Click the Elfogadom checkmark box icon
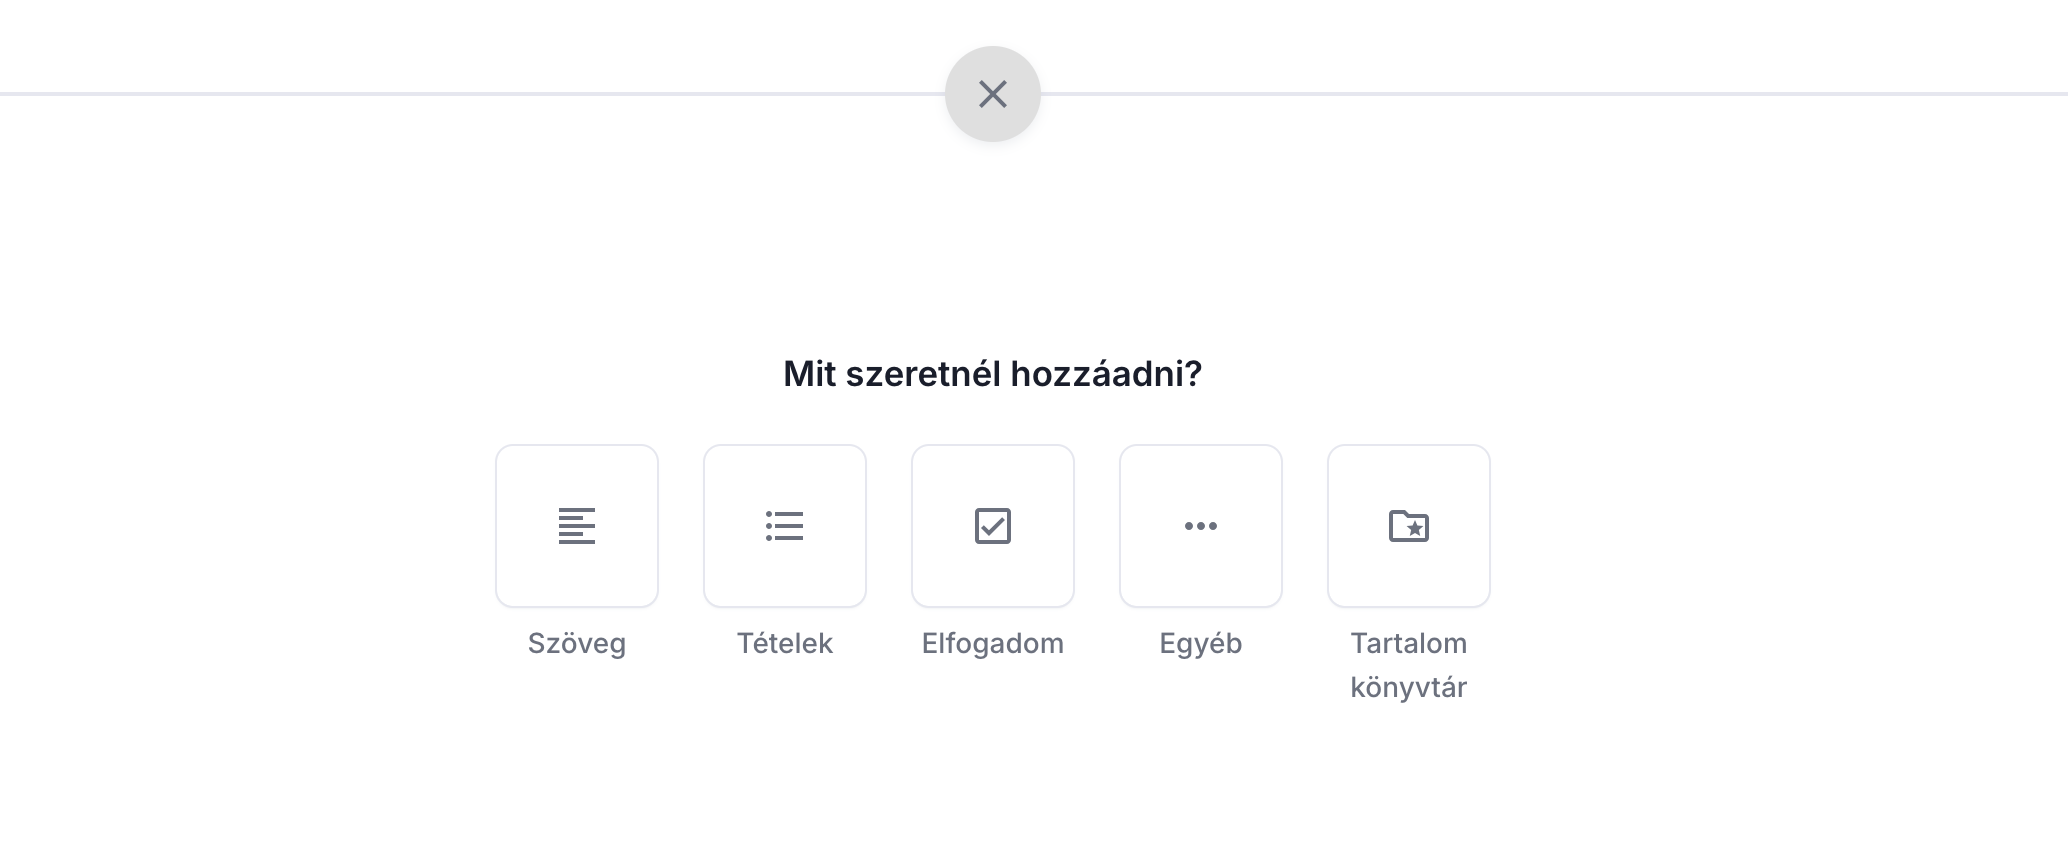The height and width of the screenshot is (856, 2068). coord(993,526)
